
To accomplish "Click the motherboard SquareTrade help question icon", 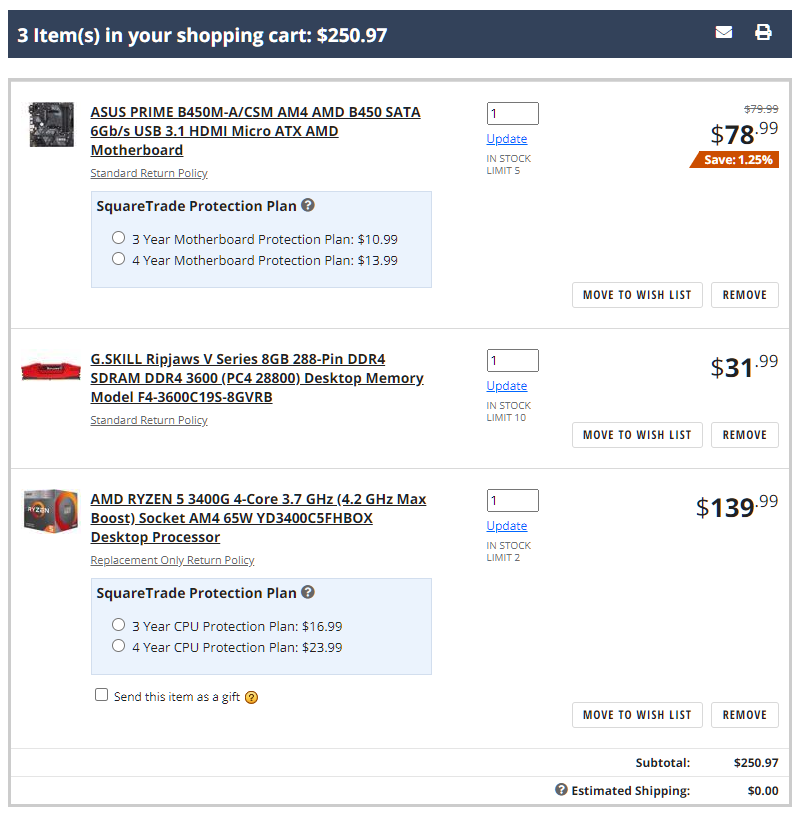I will coord(308,205).
